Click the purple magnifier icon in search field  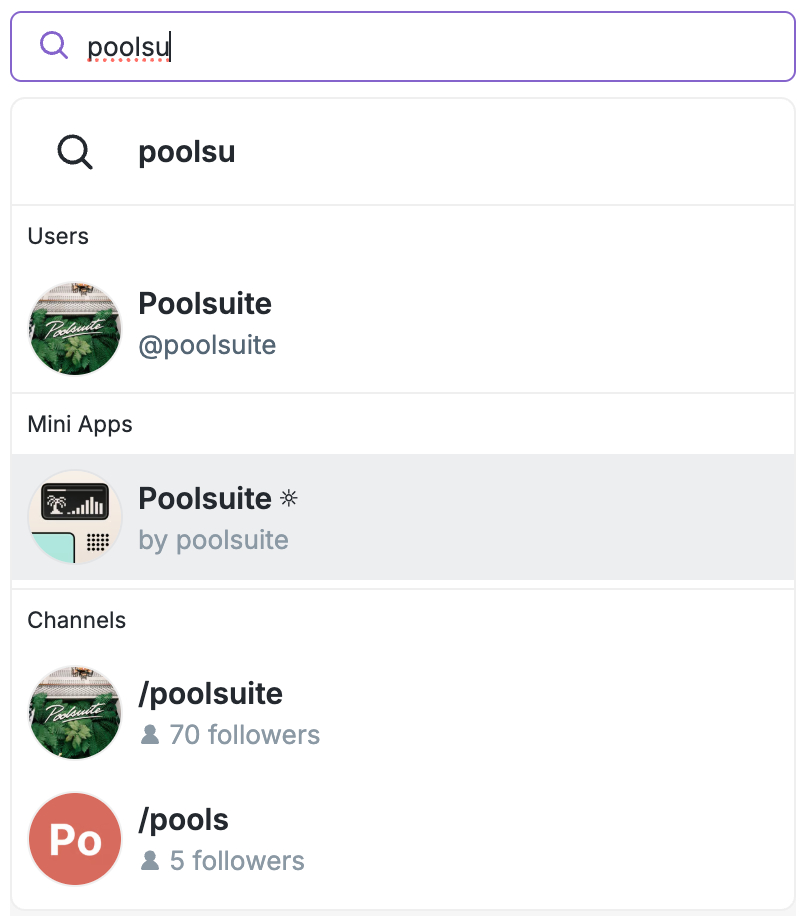(x=53, y=45)
